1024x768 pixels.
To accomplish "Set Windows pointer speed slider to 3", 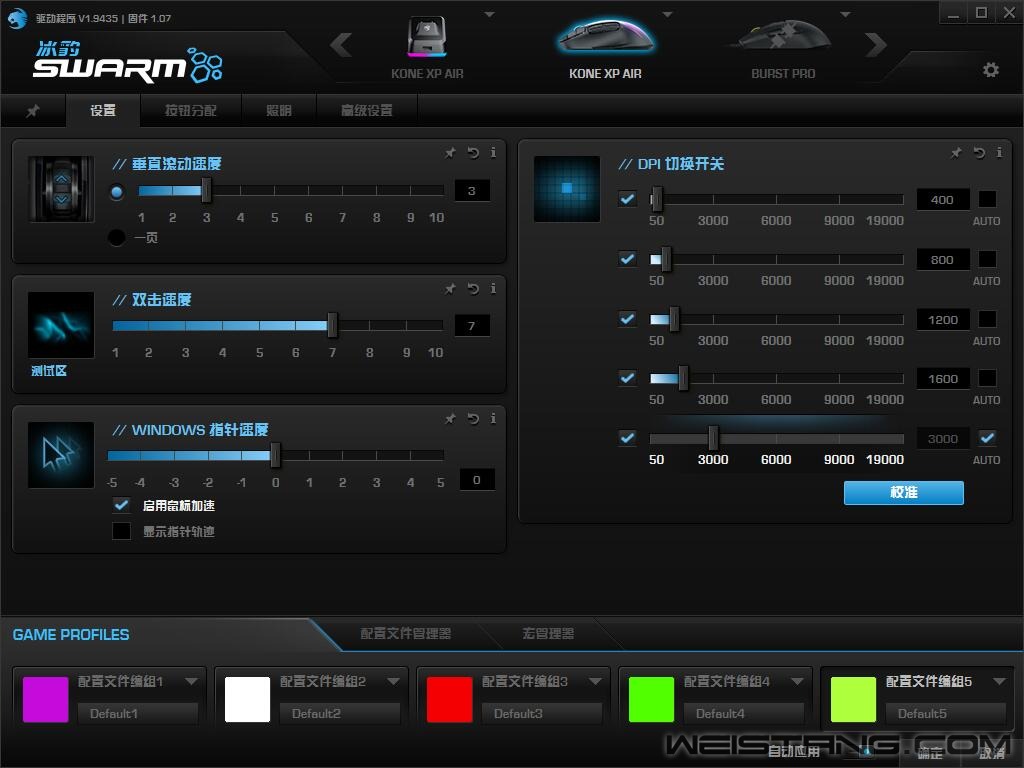I will pos(376,455).
